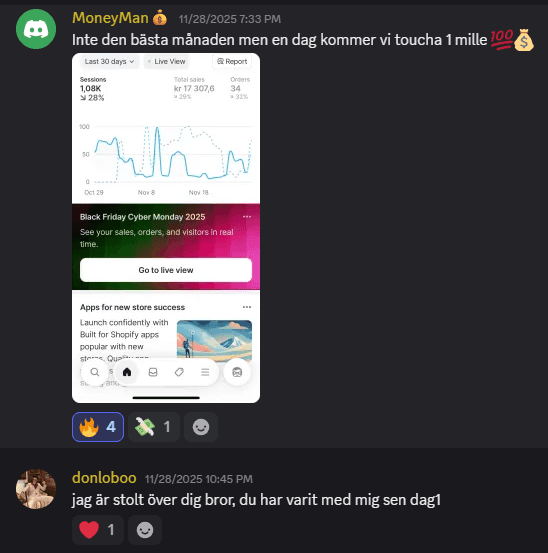Image resolution: width=548 pixels, height=553 pixels.
Task: Click the MoneyMan username
Action: pyautogui.click(x=110, y=18)
